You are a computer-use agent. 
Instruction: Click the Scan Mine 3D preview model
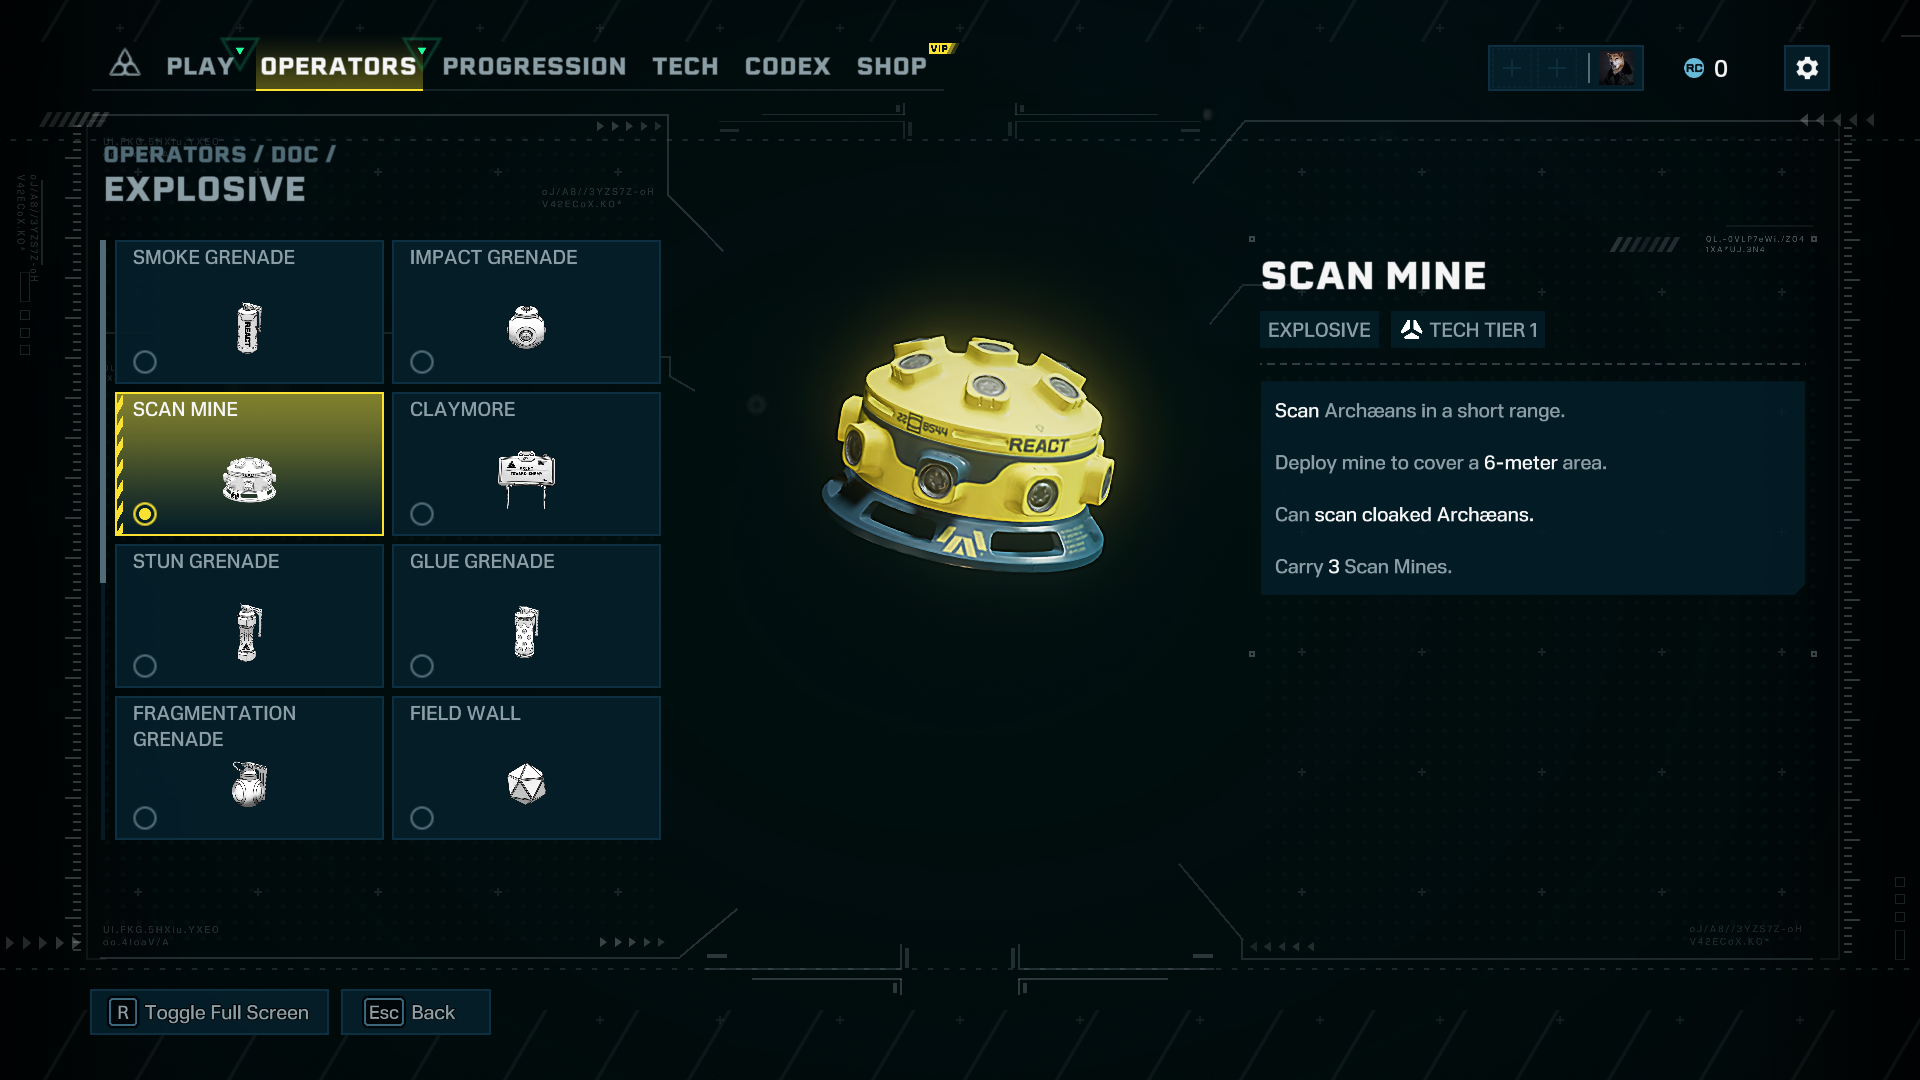[x=968, y=453]
